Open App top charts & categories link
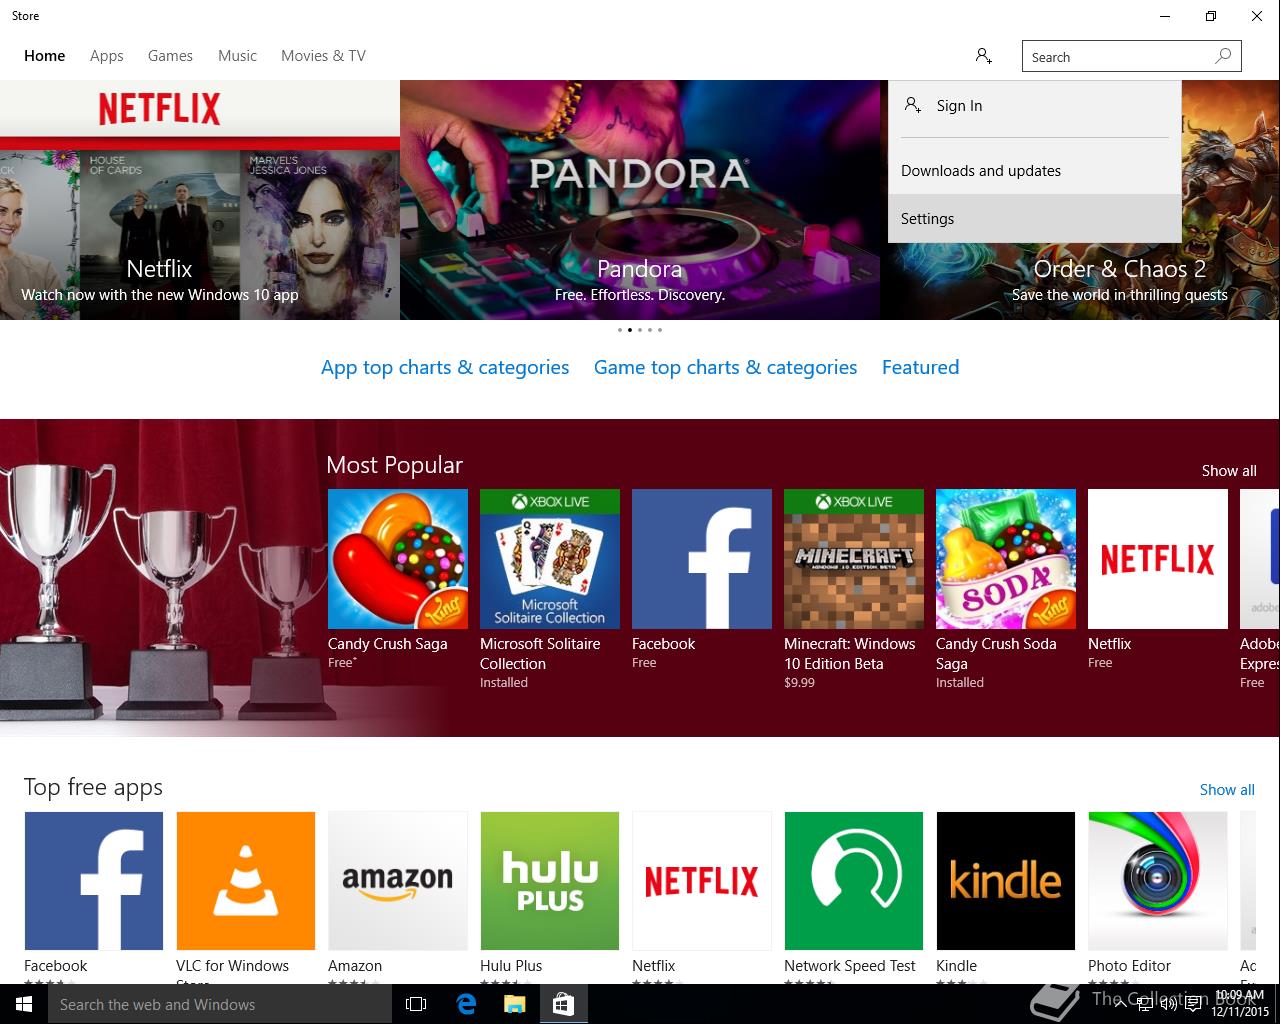Viewport: 1280px width, 1024px height. click(445, 367)
